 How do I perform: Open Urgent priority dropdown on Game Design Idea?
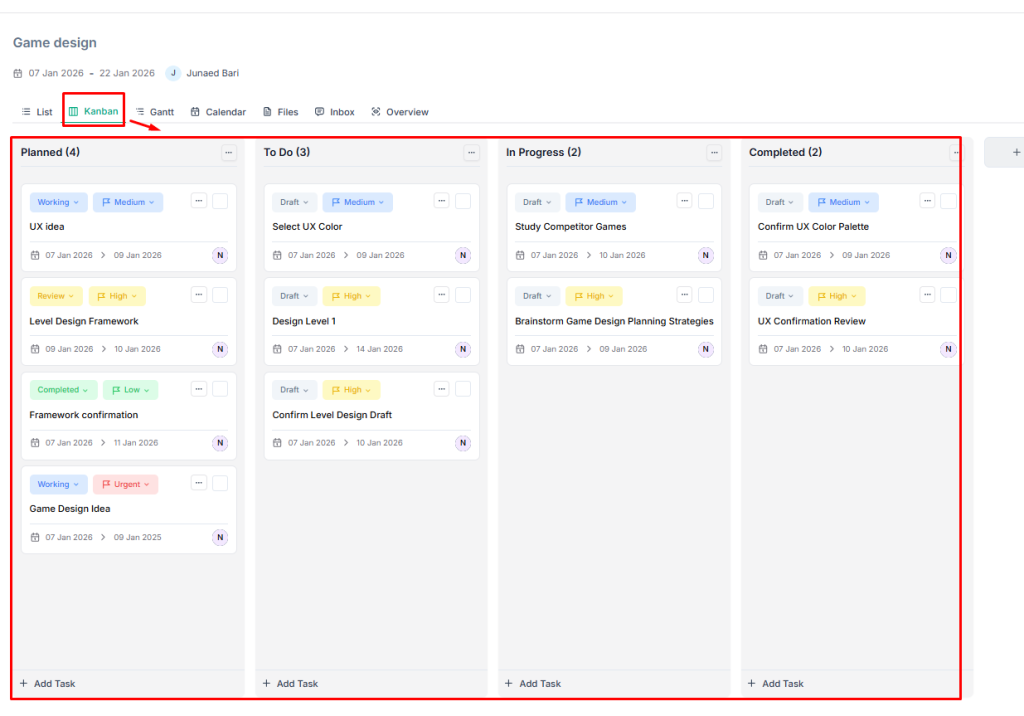click(126, 484)
